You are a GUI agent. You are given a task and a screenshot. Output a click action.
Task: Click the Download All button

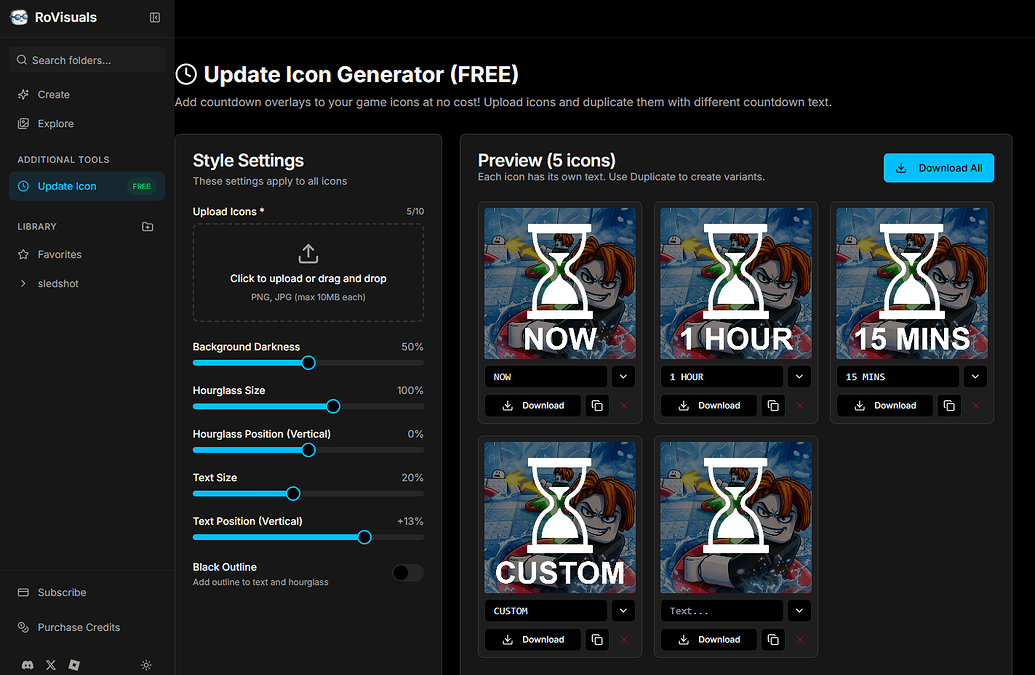click(x=939, y=168)
